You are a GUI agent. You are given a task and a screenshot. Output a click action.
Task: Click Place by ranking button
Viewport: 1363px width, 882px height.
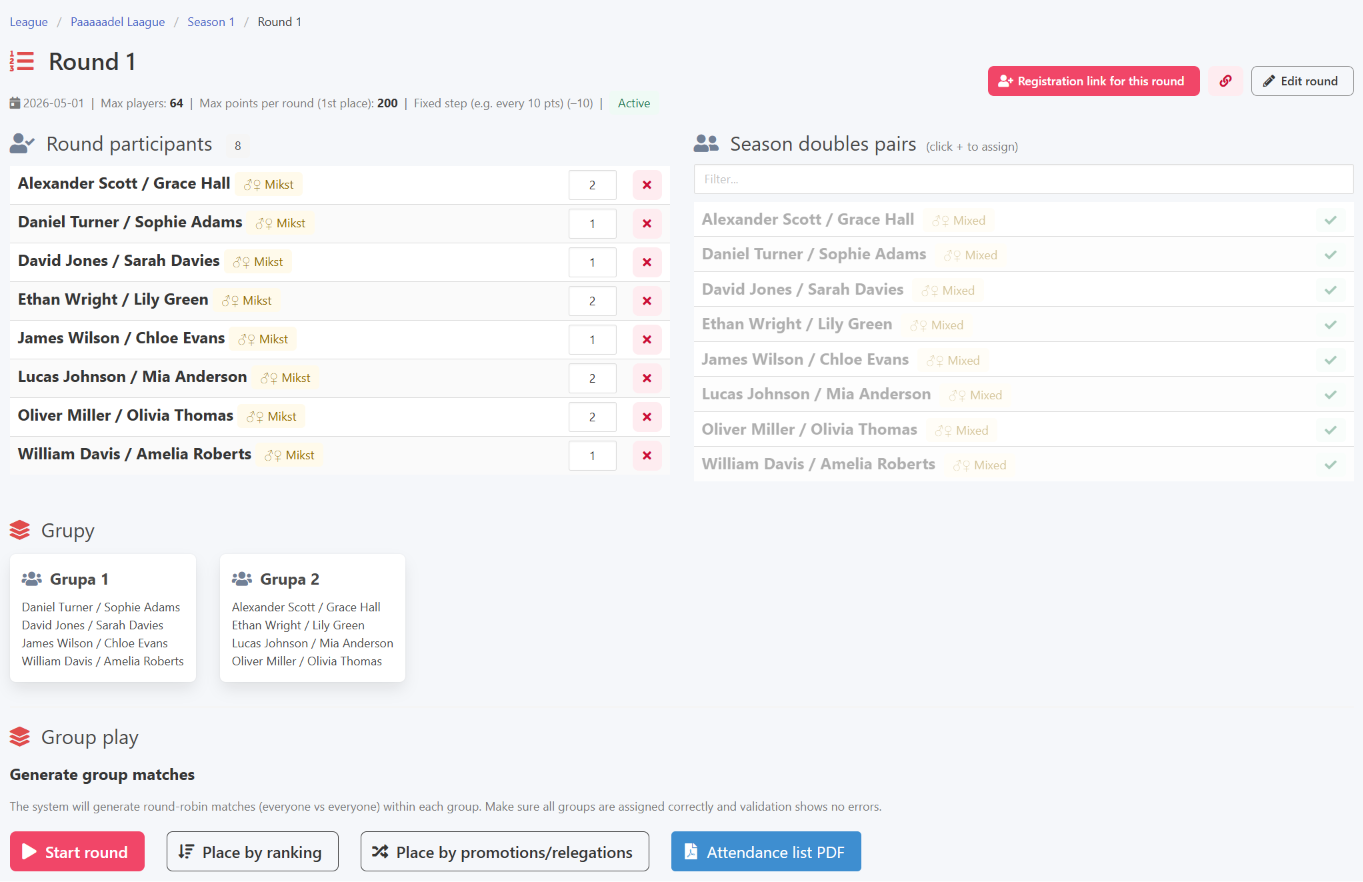tap(252, 852)
